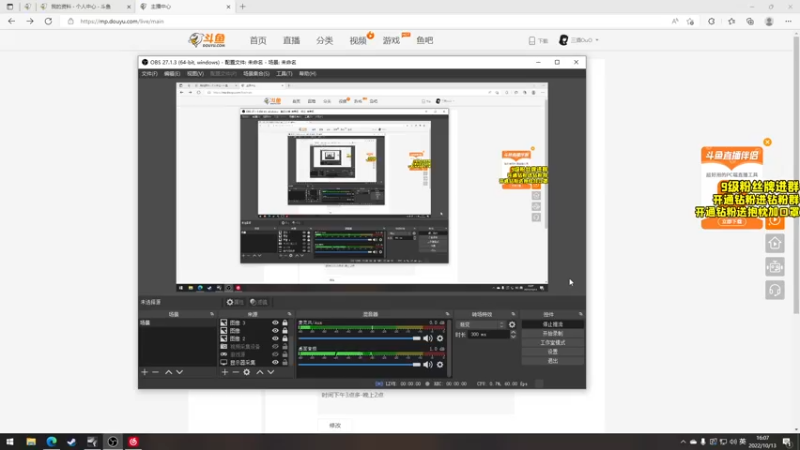Image resolution: width=800 pixels, height=450 pixels.
Task: Mute the 麦克风/Aux speaker icon
Action: pyautogui.click(x=428, y=338)
